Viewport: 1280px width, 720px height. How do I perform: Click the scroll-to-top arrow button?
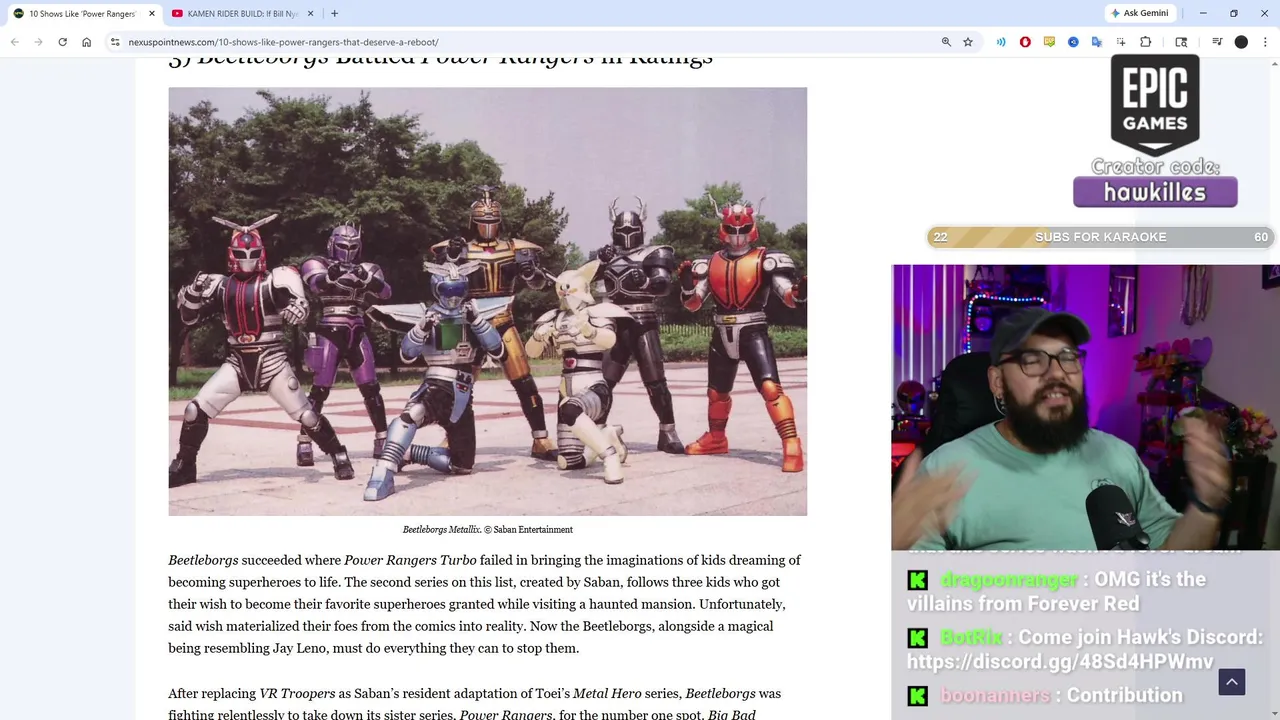[x=1232, y=682]
